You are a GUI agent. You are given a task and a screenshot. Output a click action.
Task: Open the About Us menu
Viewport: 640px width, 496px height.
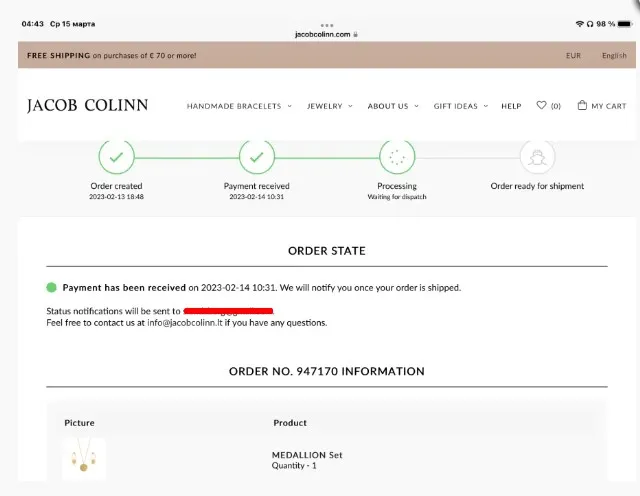[x=388, y=106]
